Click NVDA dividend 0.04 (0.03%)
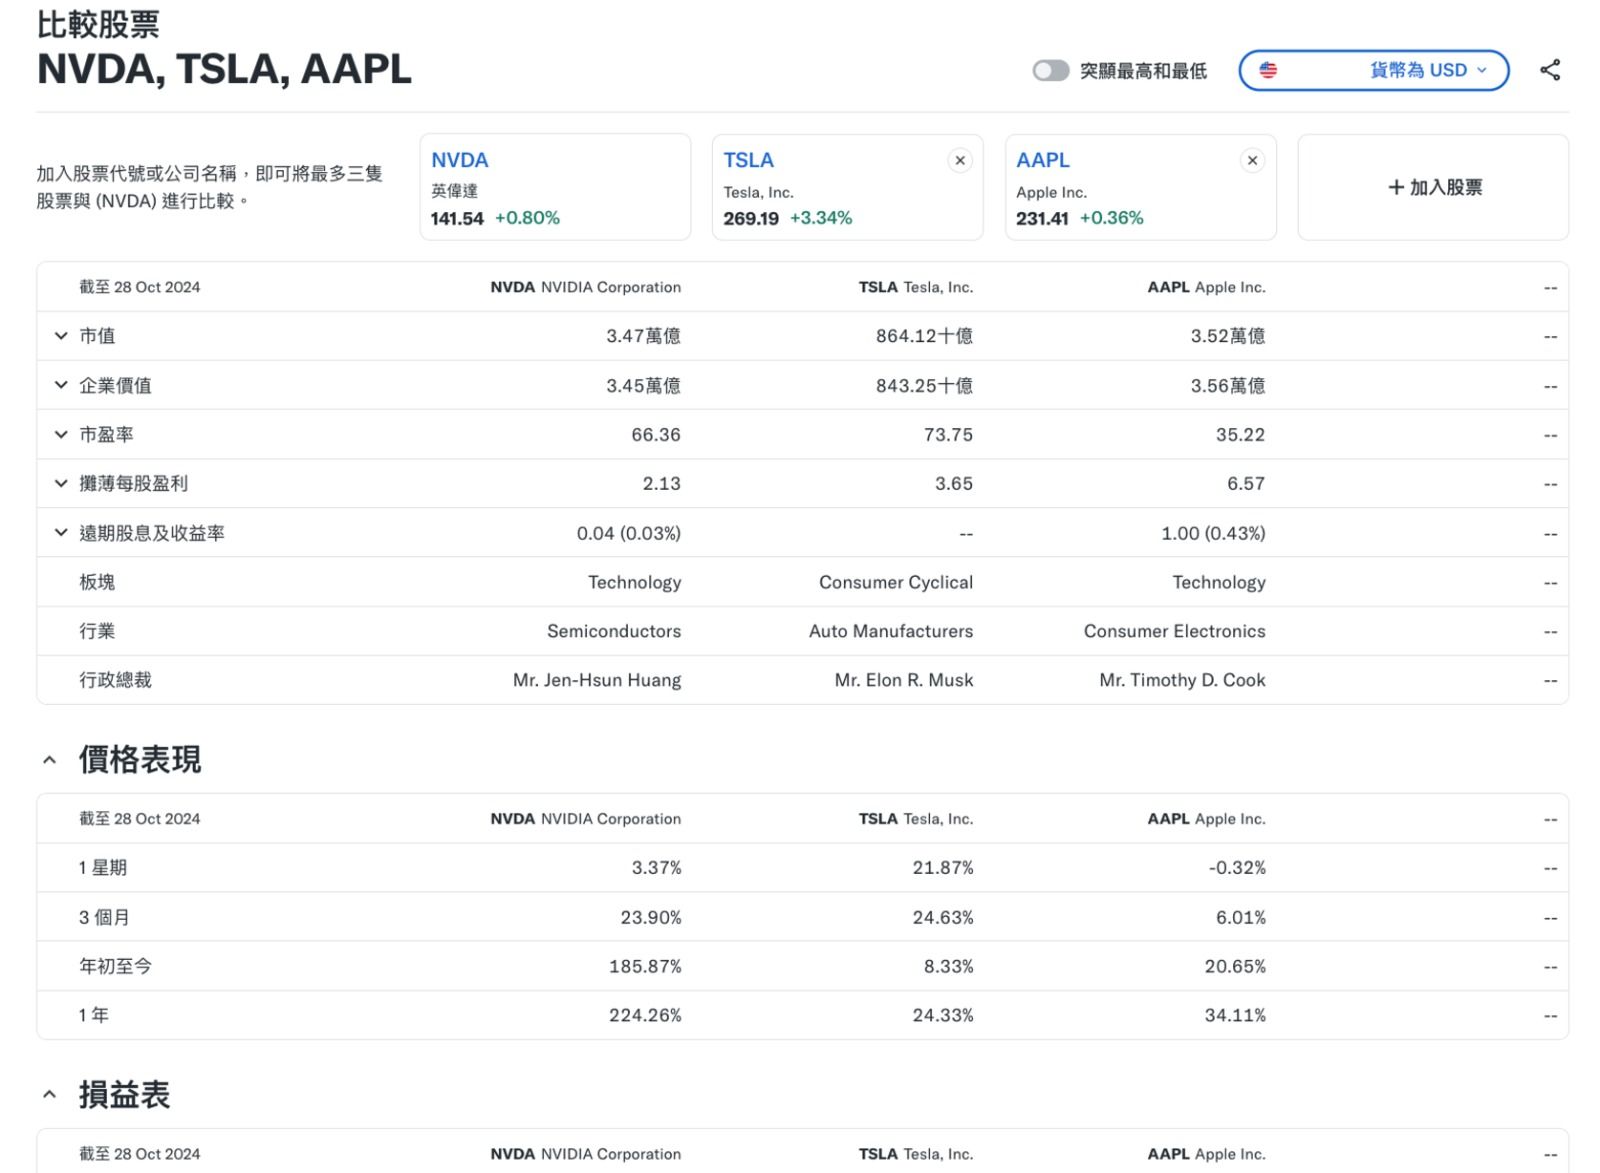The width and height of the screenshot is (1600, 1173). tap(629, 533)
